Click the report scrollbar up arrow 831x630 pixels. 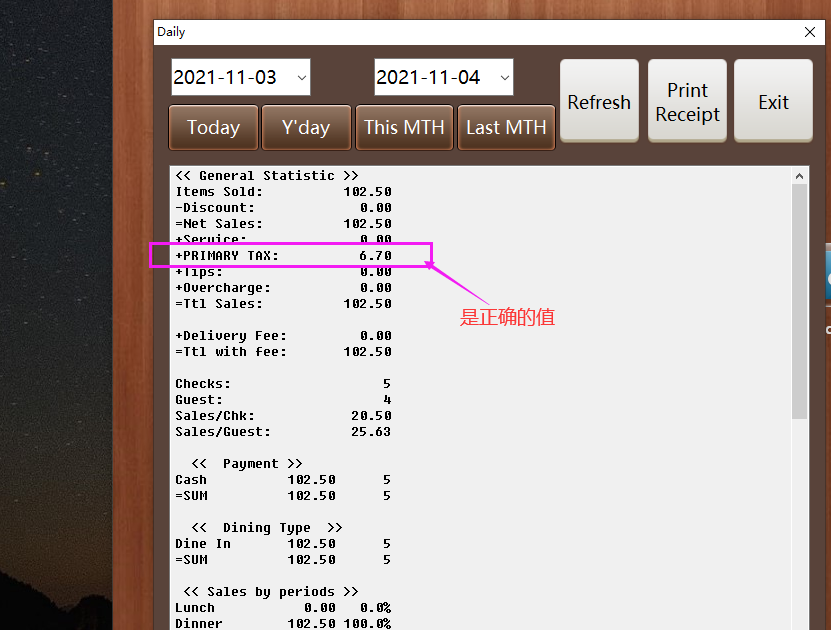pos(799,176)
